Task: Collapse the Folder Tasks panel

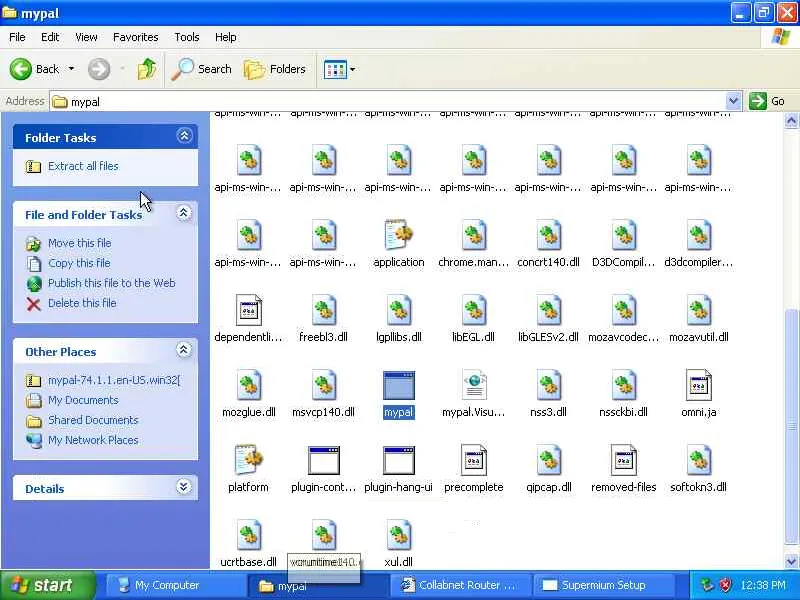Action: coord(184,136)
